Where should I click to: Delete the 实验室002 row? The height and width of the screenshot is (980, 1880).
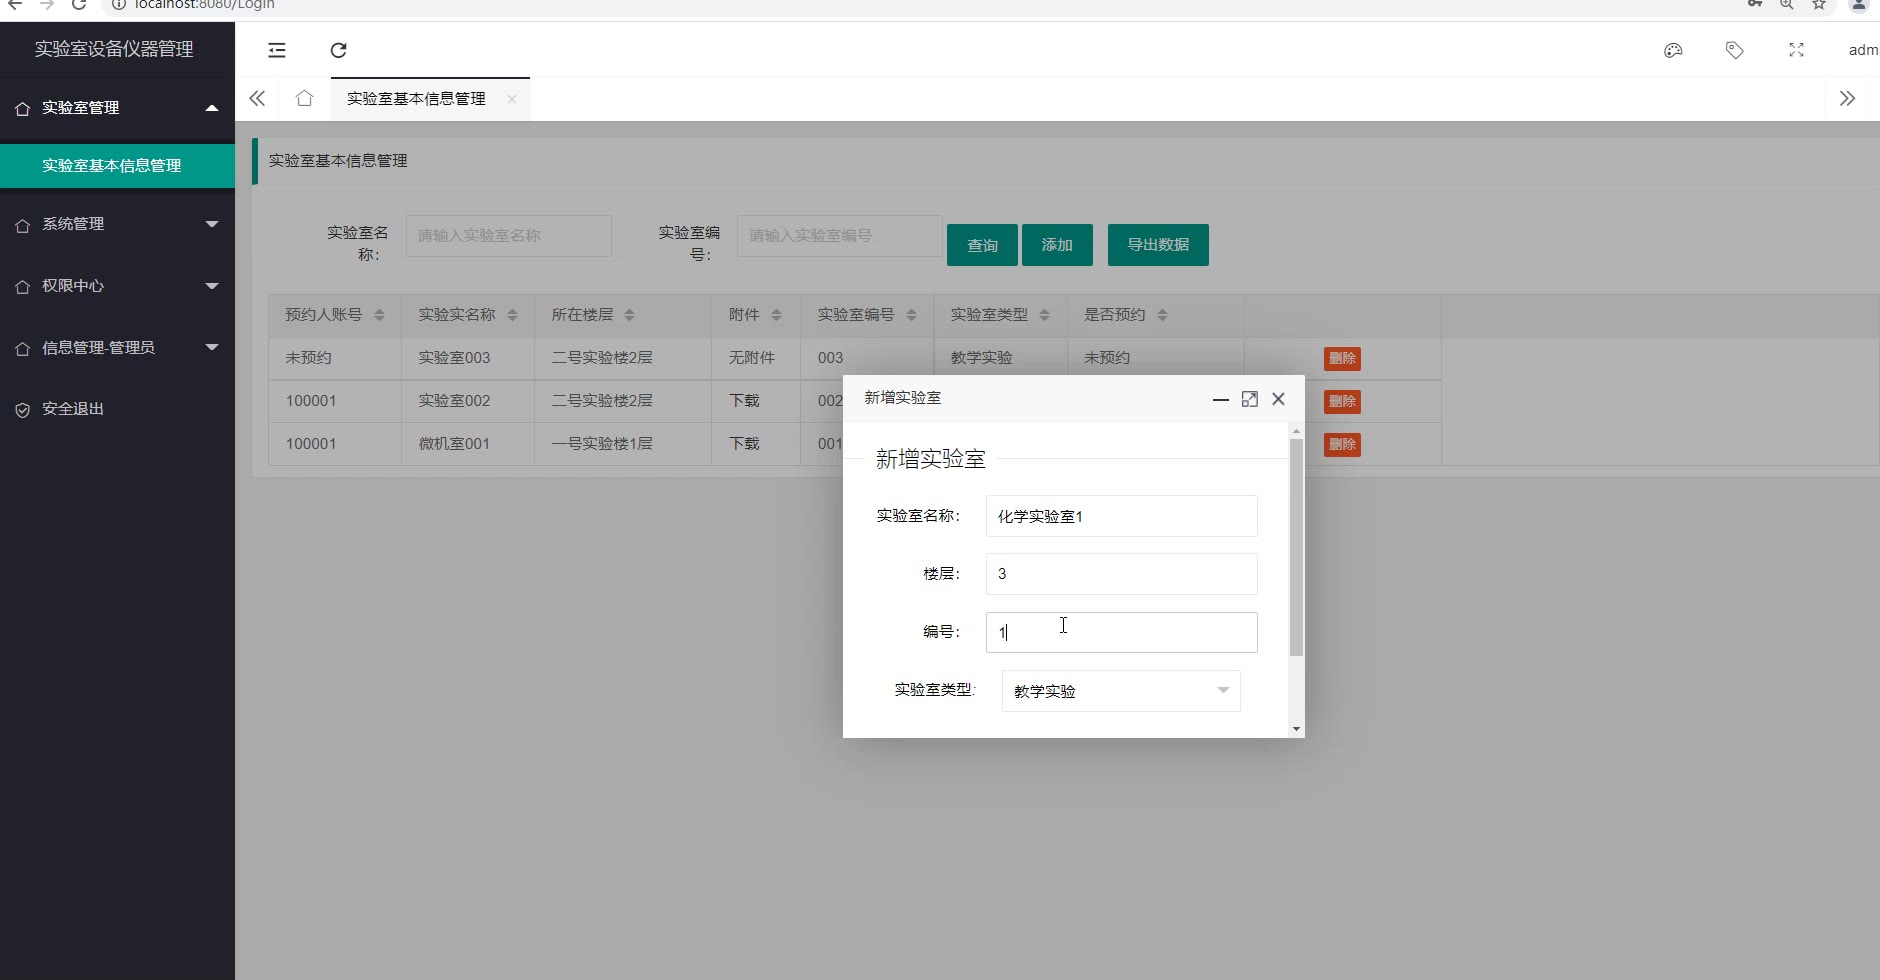[1342, 402]
